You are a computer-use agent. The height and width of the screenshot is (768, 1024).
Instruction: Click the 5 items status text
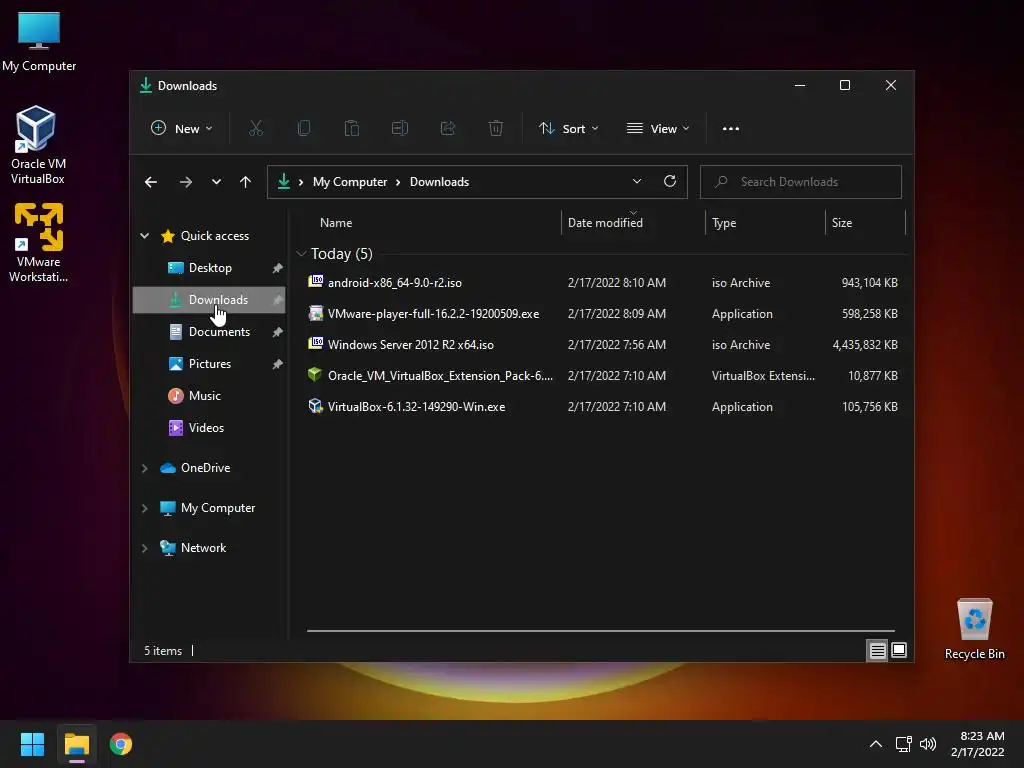click(x=163, y=651)
